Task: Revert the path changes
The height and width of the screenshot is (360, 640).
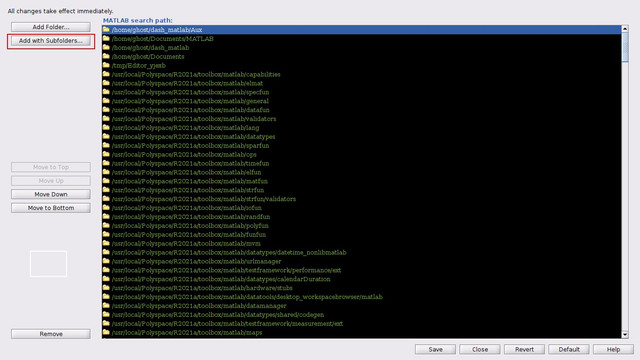Action: 524,349
